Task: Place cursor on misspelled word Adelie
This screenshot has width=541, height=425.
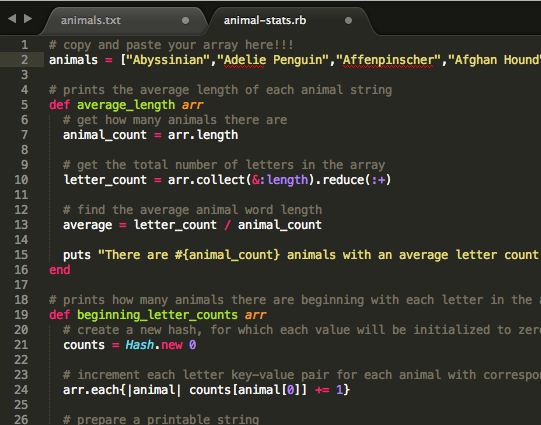Action: 245,60
